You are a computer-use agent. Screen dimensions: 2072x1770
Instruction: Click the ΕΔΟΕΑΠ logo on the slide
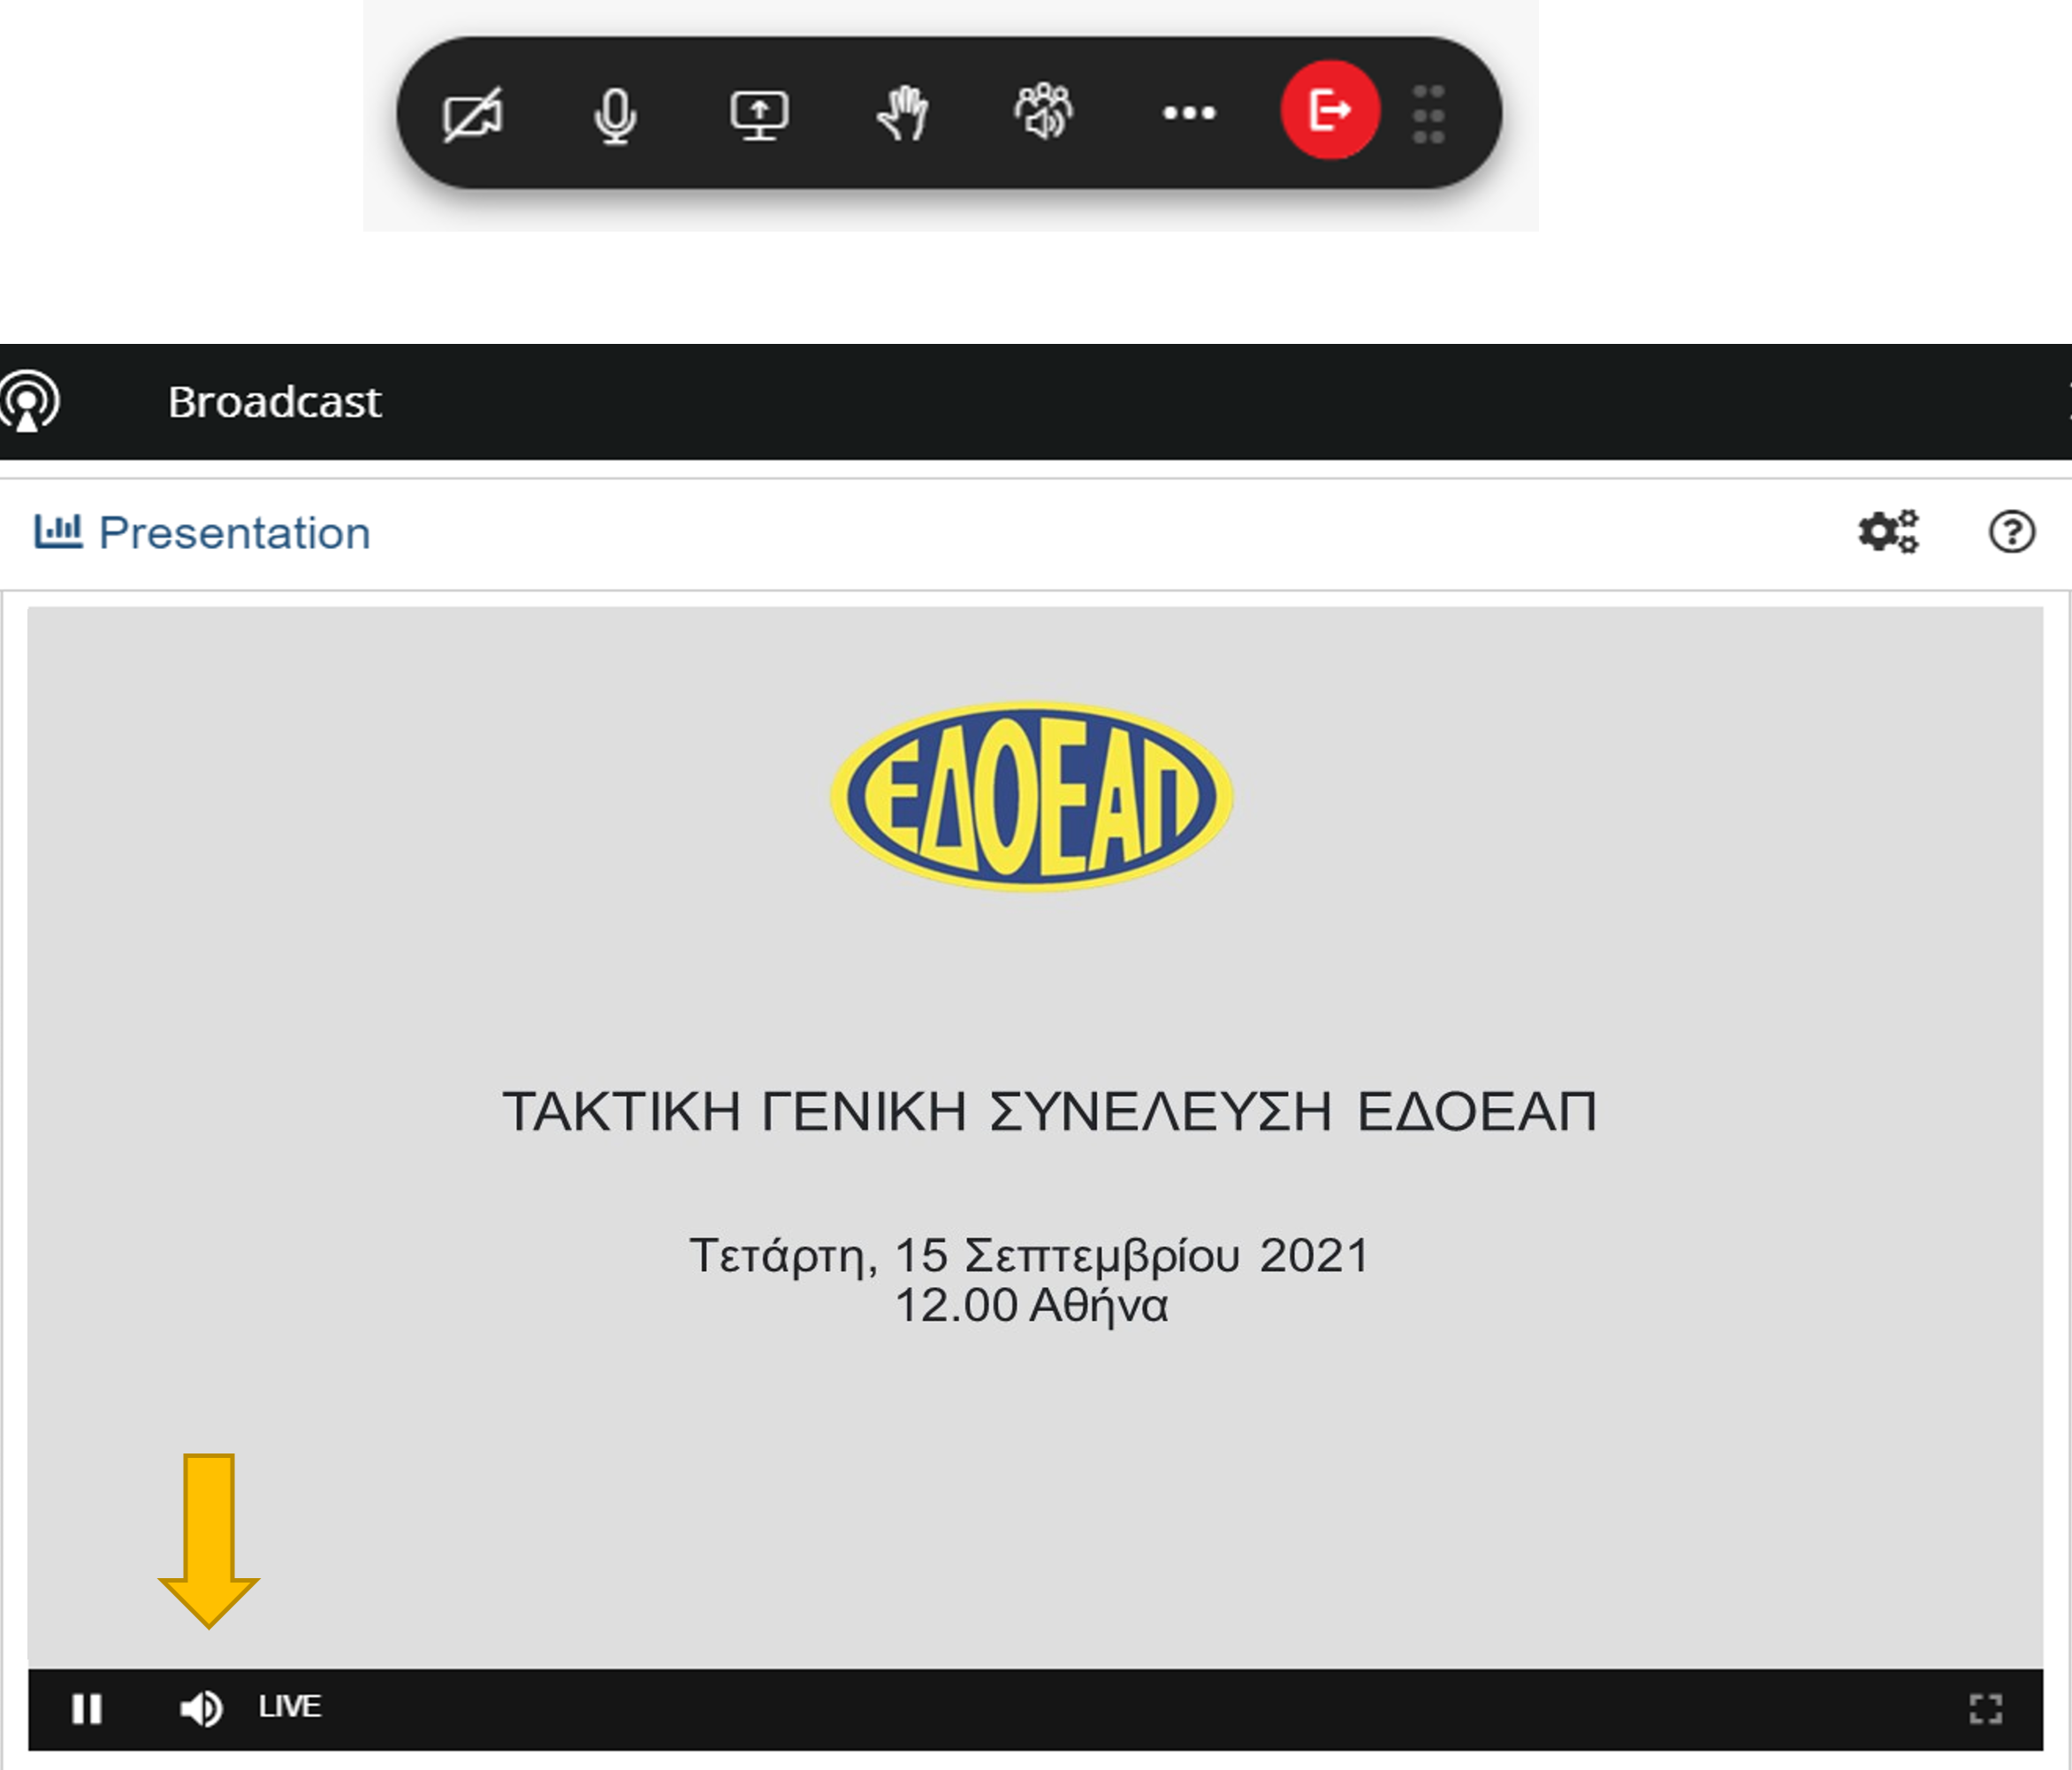pos(1032,796)
